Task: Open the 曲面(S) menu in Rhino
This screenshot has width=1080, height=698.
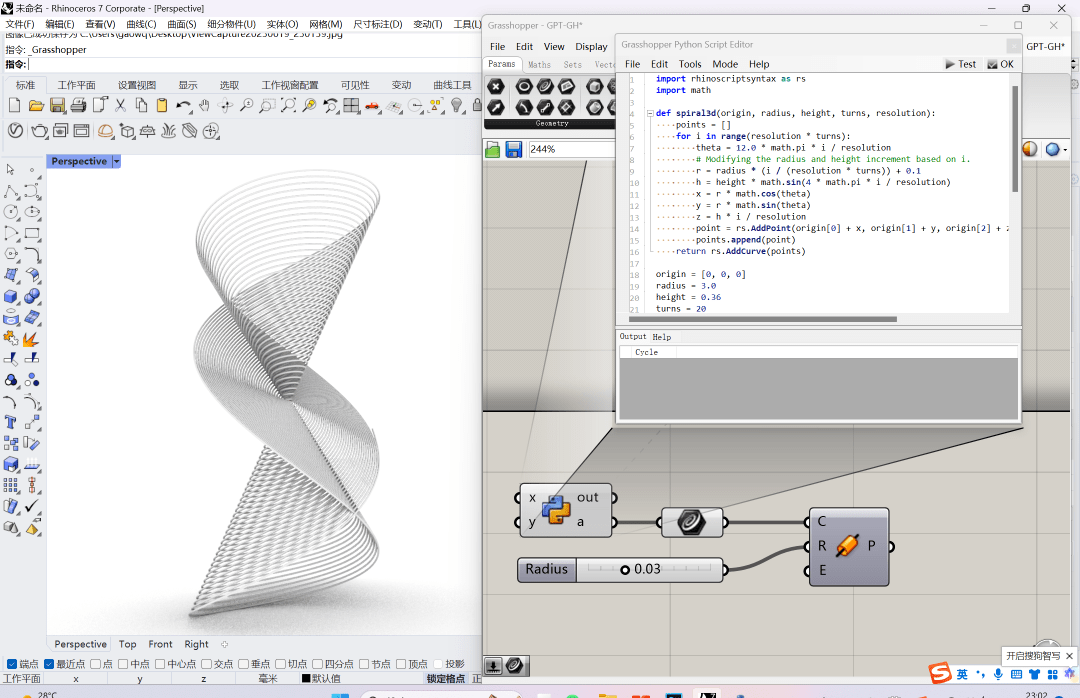Action: [182, 24]
